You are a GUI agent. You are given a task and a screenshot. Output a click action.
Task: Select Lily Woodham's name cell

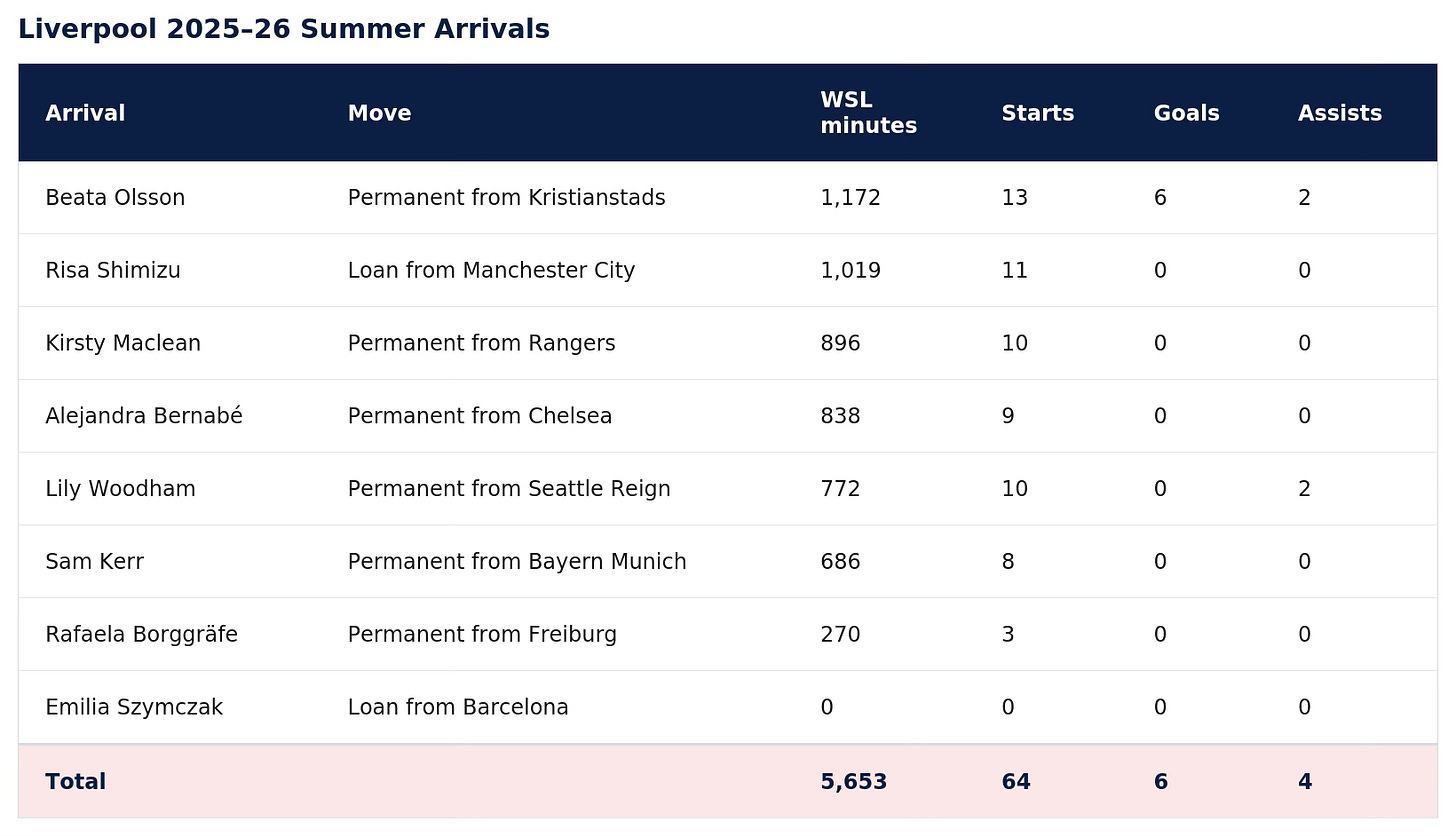click(x=120, y=489)
